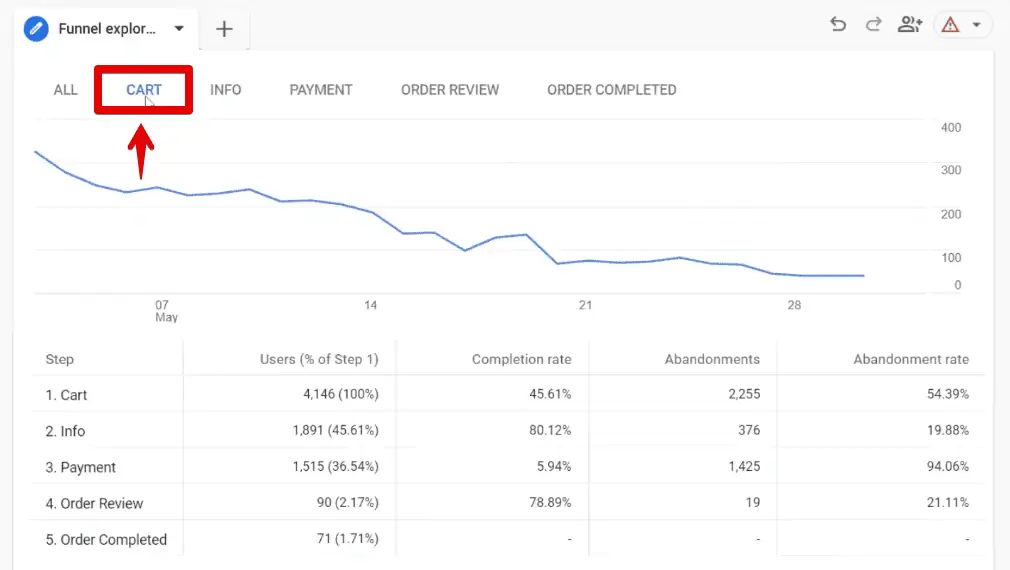This screenshot has width=1010, height=570.
Task: Click the 19.88% abandonment rate value
Action: [x=948, y=430]
